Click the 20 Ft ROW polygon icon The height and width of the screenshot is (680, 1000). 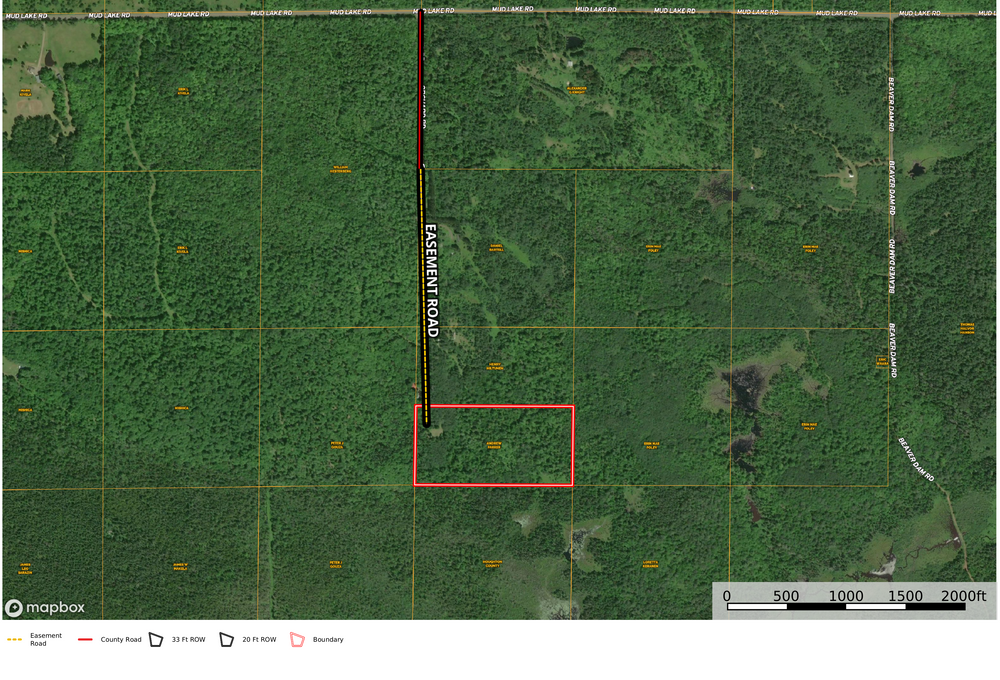pos(227,639)
